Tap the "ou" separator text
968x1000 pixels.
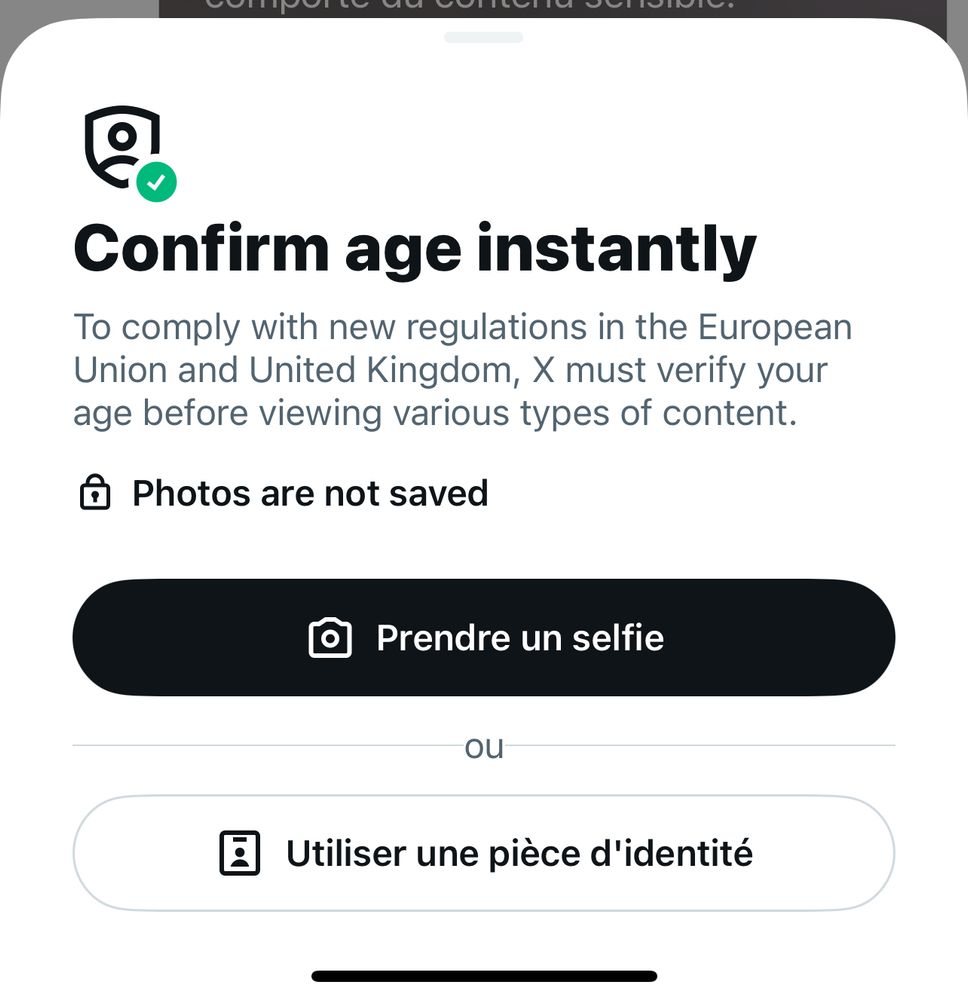[x=484, y=746]
